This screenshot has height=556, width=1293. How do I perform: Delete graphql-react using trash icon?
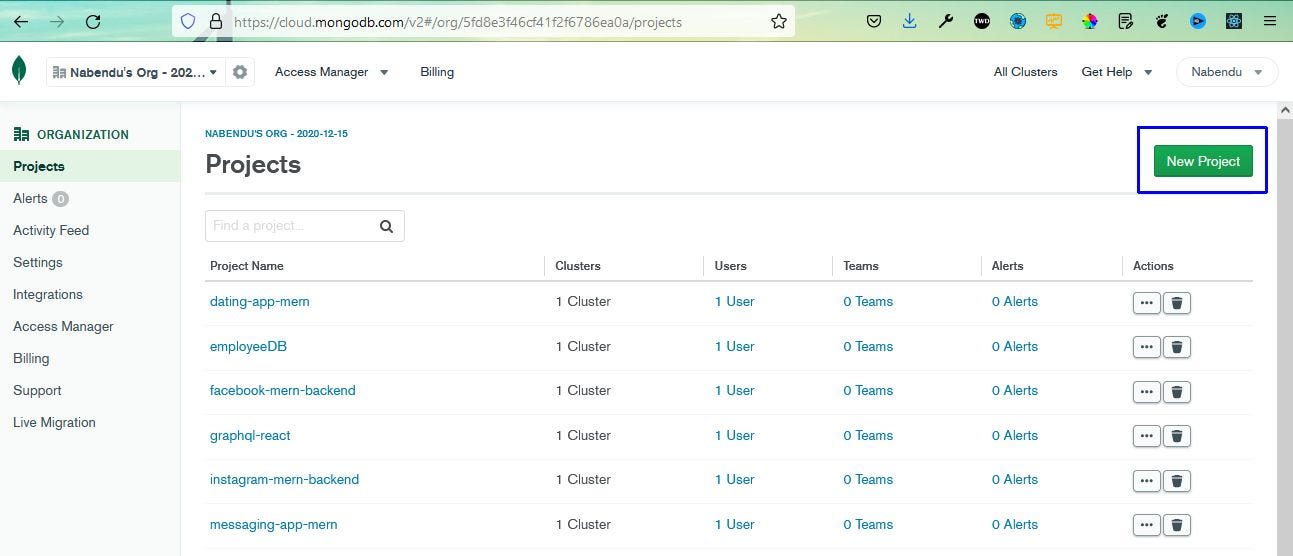pos(1177,436)
